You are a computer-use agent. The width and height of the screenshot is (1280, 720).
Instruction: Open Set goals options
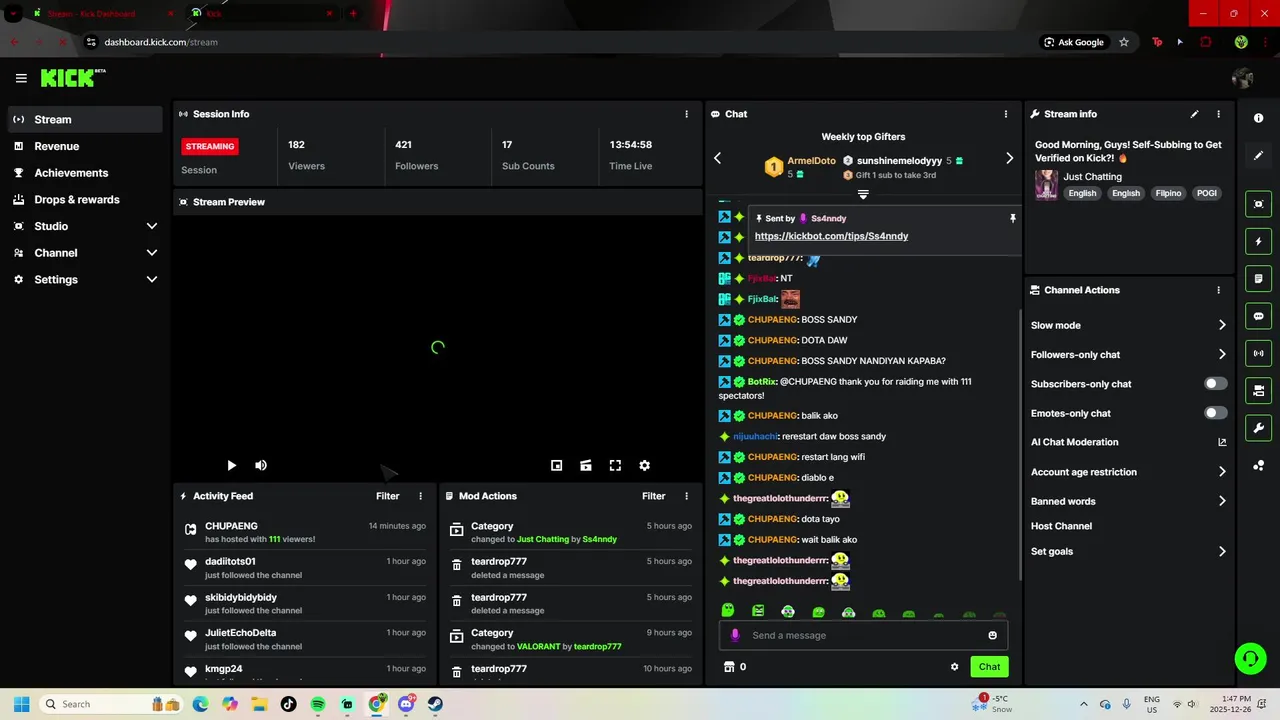1128,551
